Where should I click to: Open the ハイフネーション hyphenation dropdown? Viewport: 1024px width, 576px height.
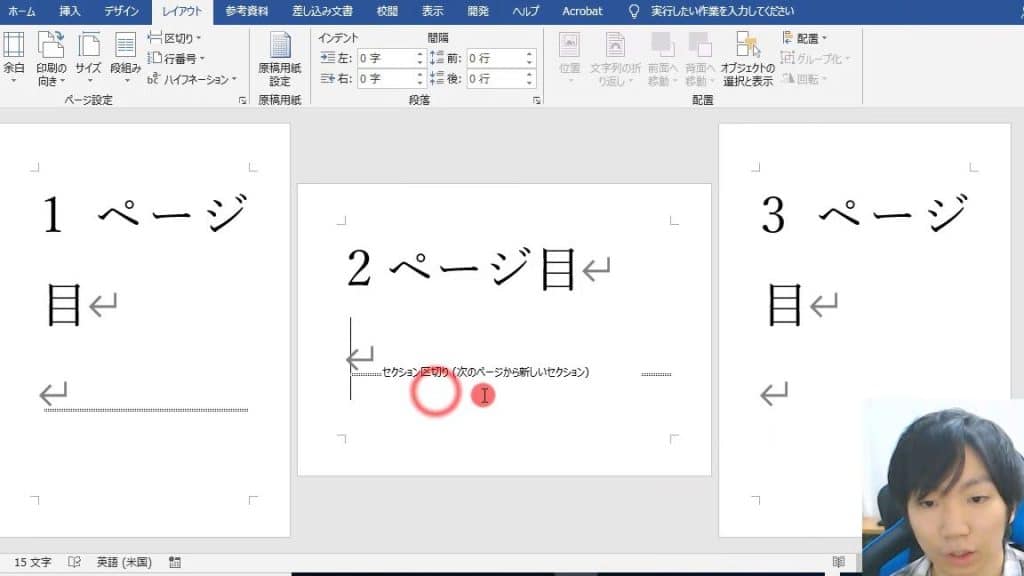[x=193, y=79]
